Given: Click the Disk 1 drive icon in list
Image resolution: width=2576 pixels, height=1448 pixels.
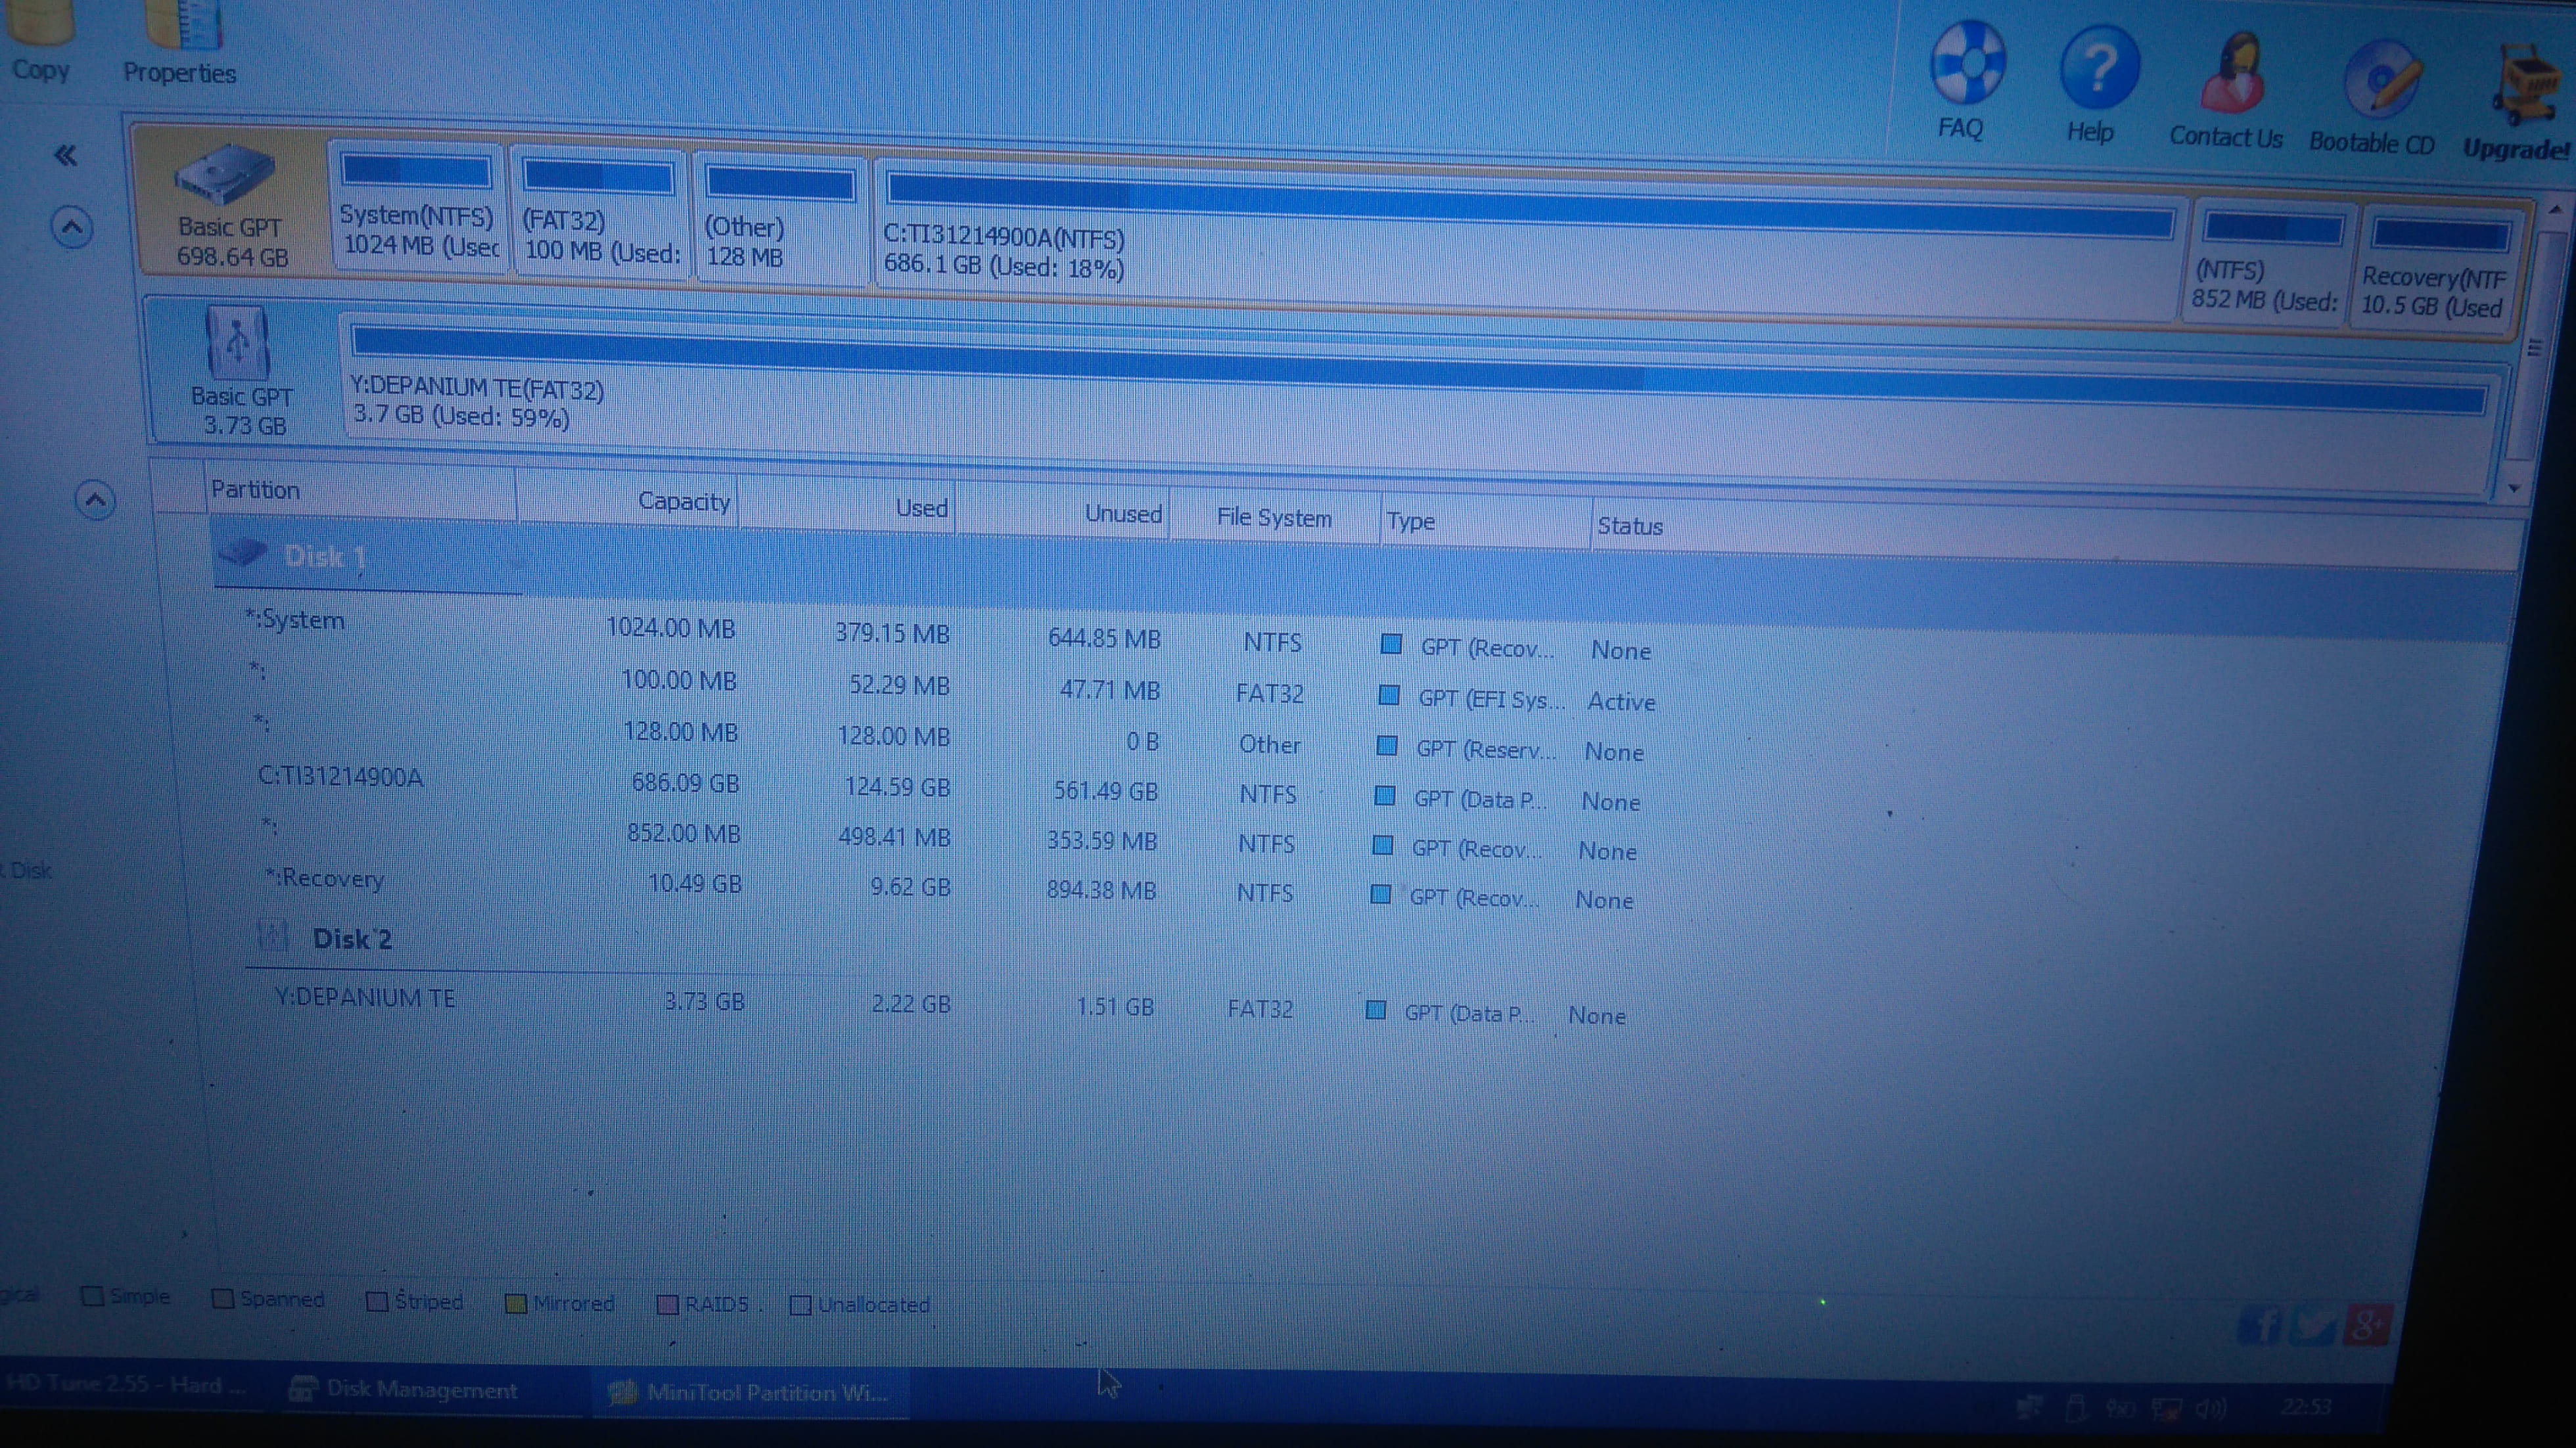Looking at the screenshot, I should click(x=242, y=552).
